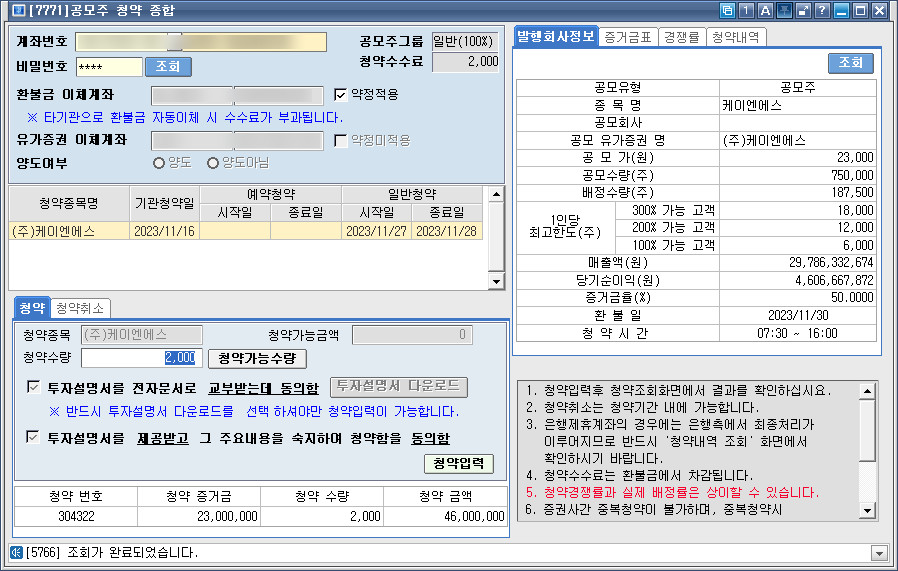Toggle 투자설명서 숙지 청약 동의 checkbox
The height and width of the screenshot is (571, 898).
pos(33,438)
